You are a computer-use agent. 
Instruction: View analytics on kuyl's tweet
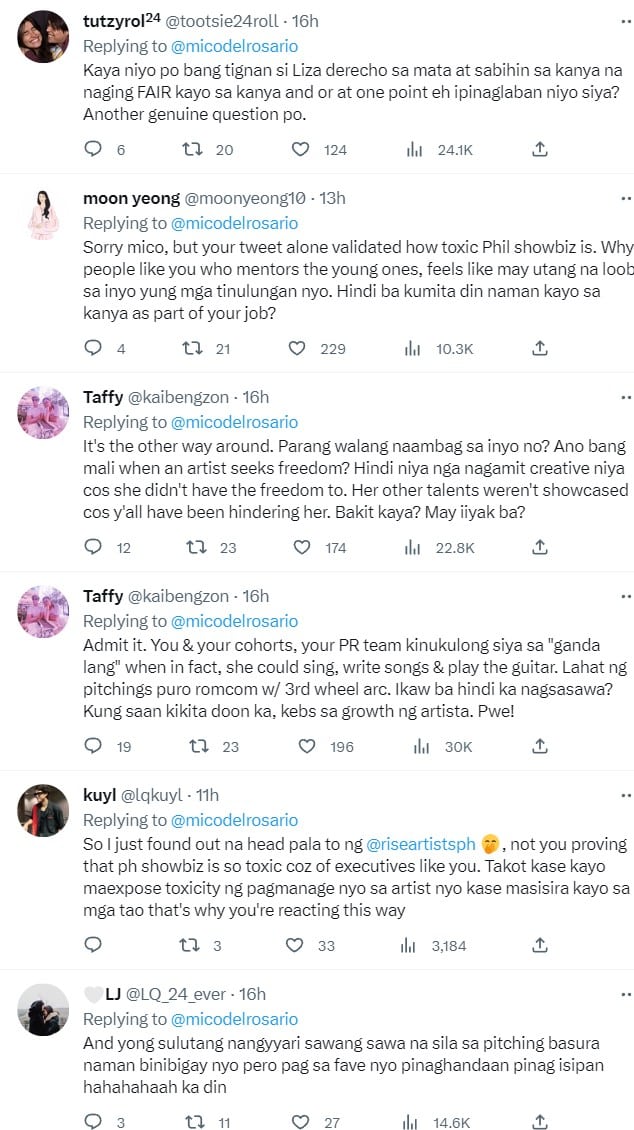point(414,944)
